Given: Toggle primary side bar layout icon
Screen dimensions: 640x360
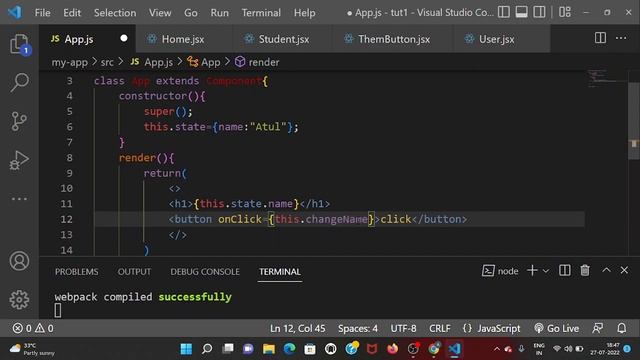Looking at the screenshot, I should click(x=504, y=12).
